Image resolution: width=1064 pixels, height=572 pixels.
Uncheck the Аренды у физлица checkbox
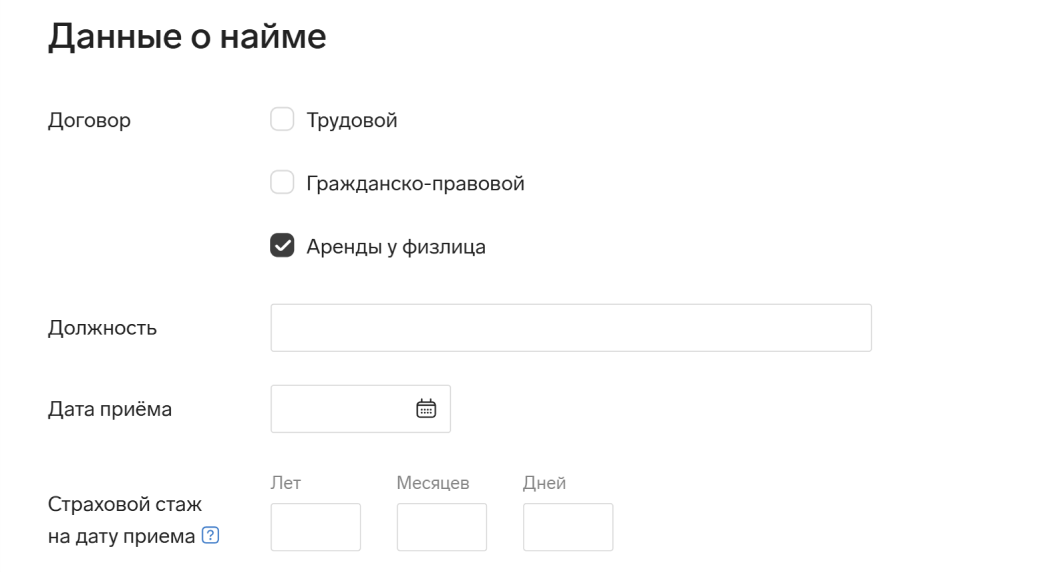282,246
